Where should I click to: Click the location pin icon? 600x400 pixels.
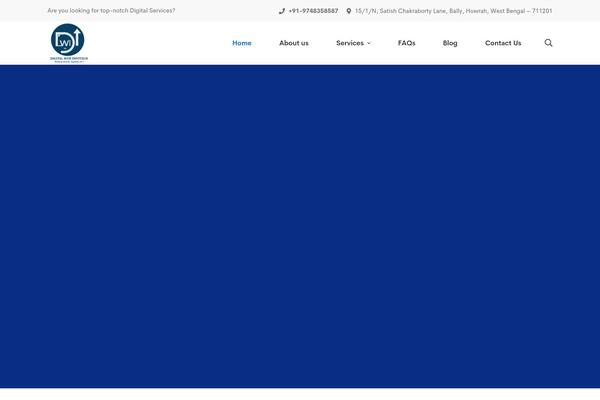pyautogui.click(x=349, y=11)
